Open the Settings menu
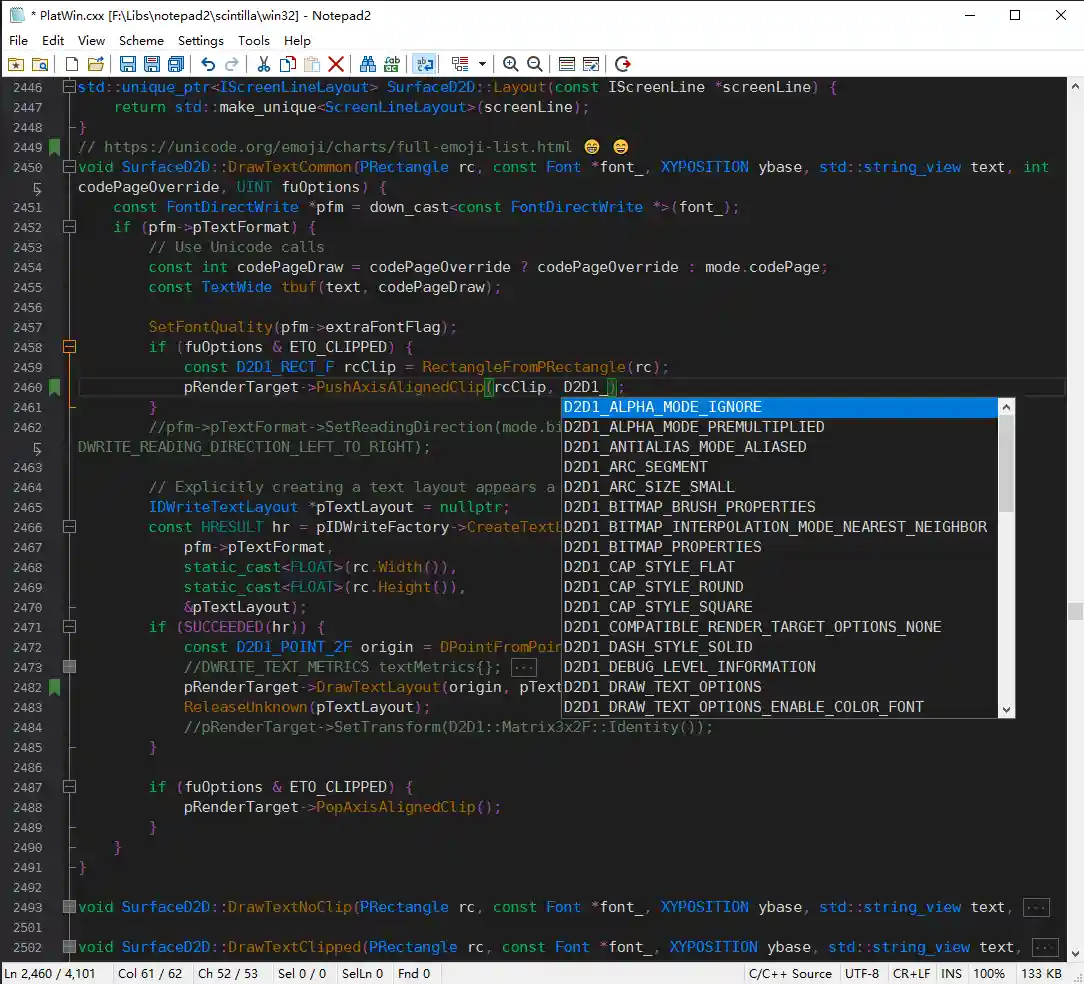Viewport: 1084px width, 984px height. tap(200, 40)
